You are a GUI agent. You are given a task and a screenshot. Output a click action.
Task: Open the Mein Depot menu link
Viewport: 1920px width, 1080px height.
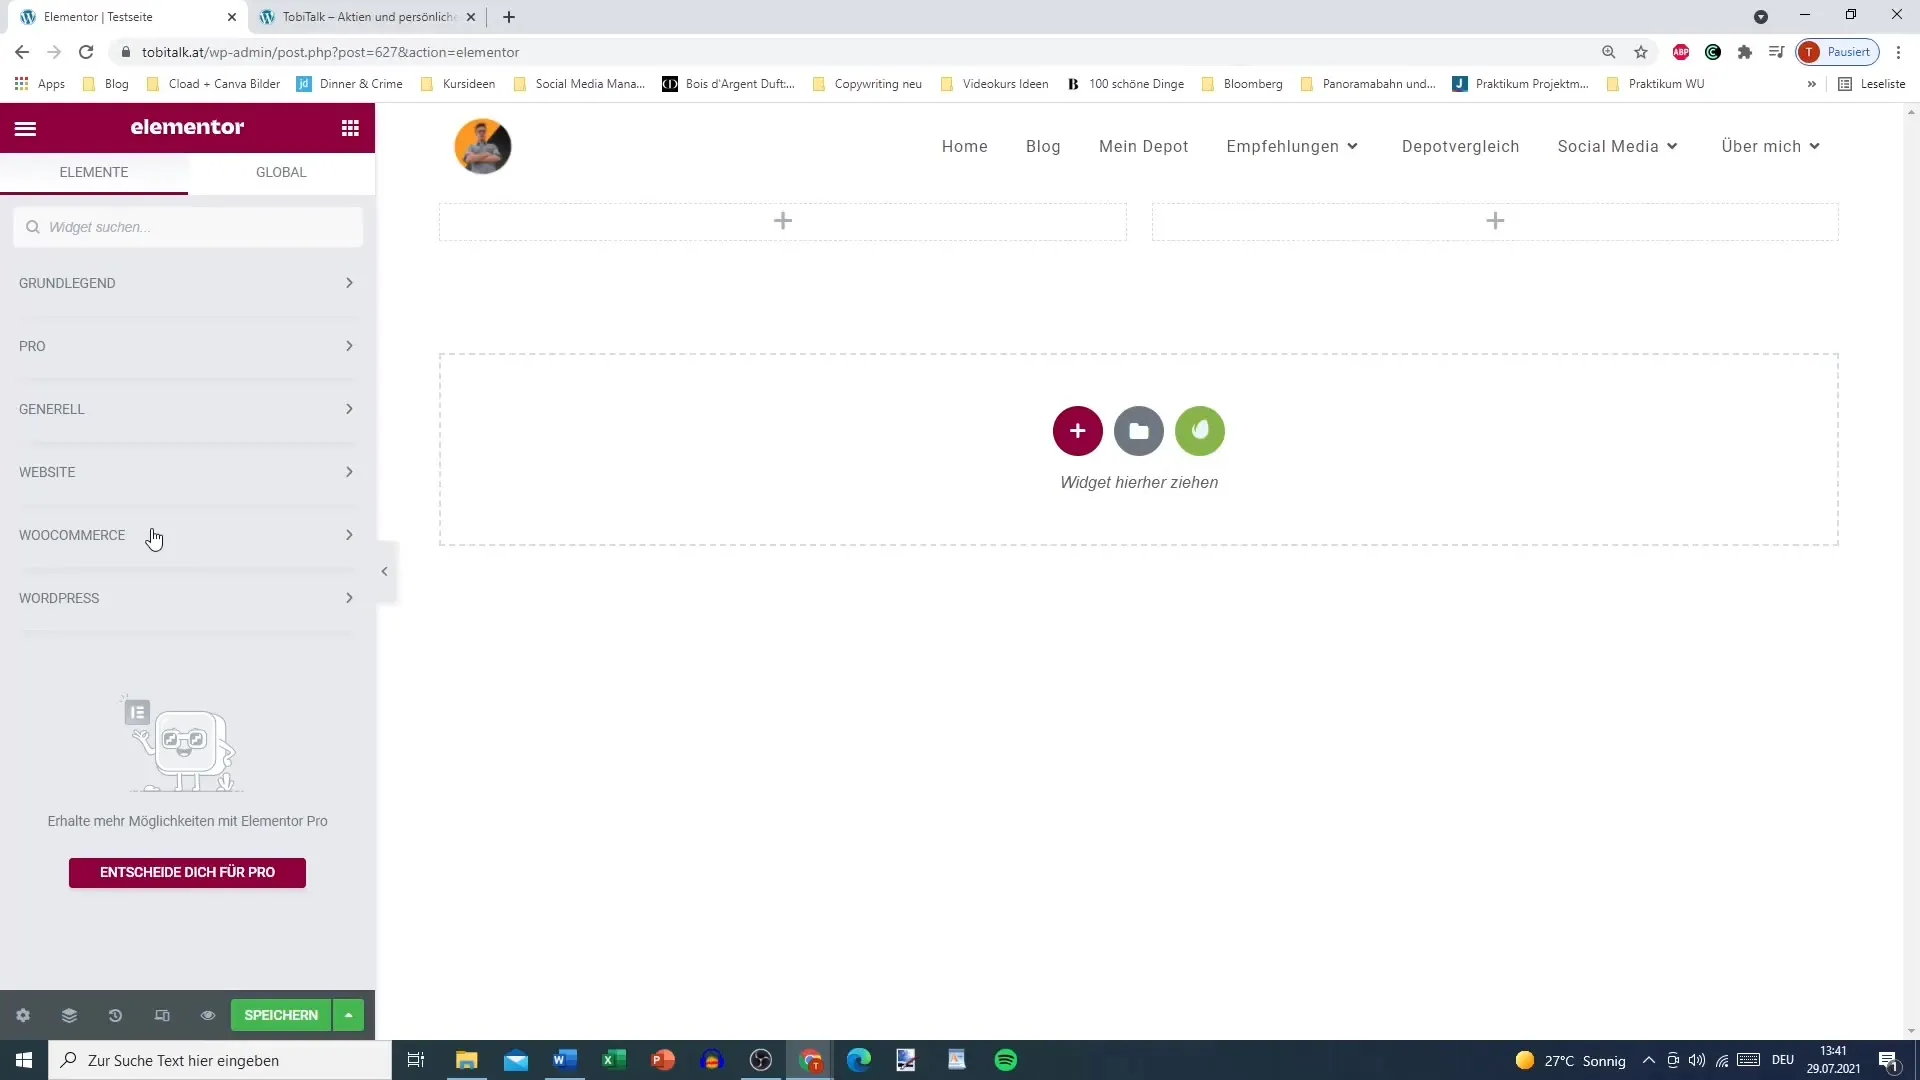tap(1143, 146)
